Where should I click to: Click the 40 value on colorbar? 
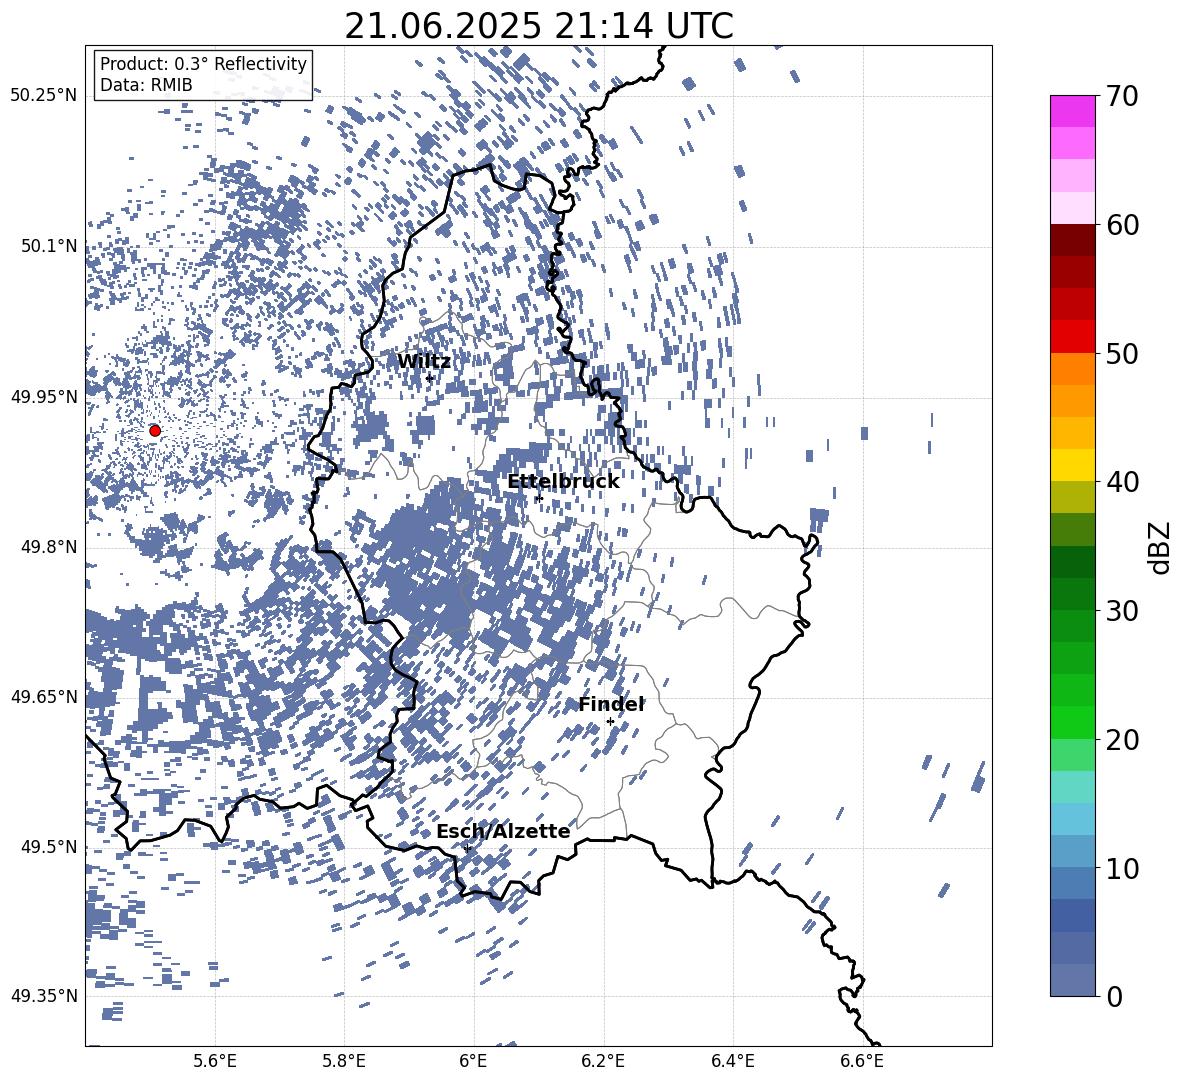point(1121,482)
